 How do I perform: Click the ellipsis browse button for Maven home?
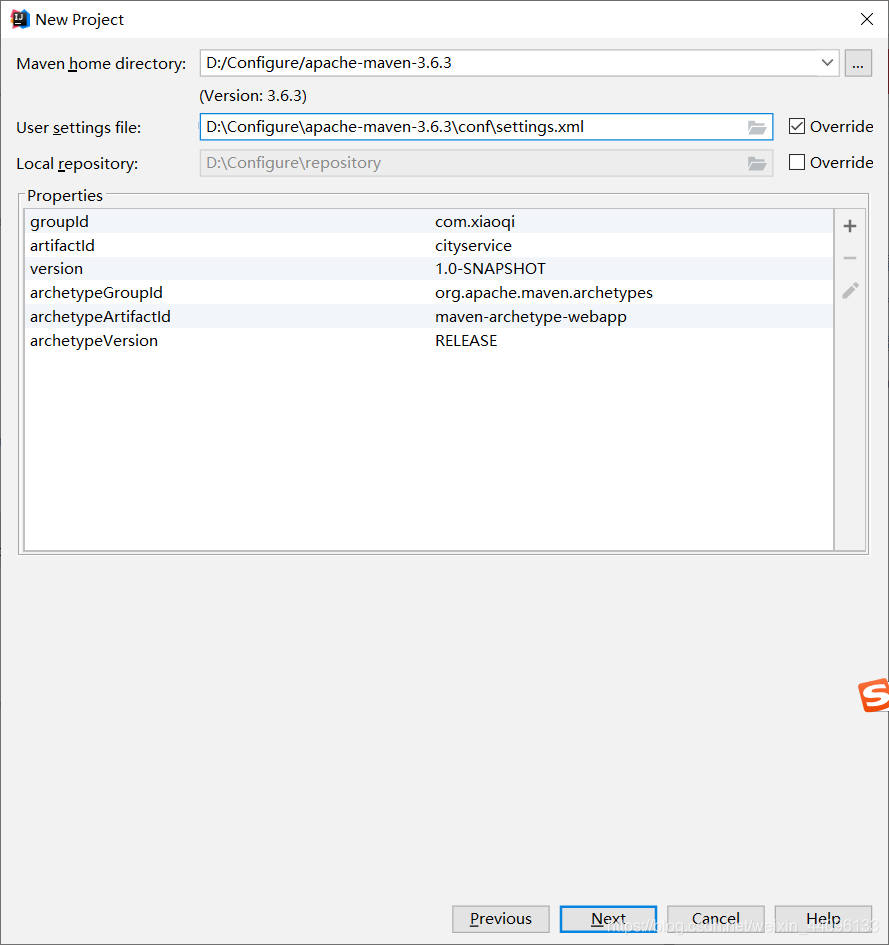tap(858, 63)
